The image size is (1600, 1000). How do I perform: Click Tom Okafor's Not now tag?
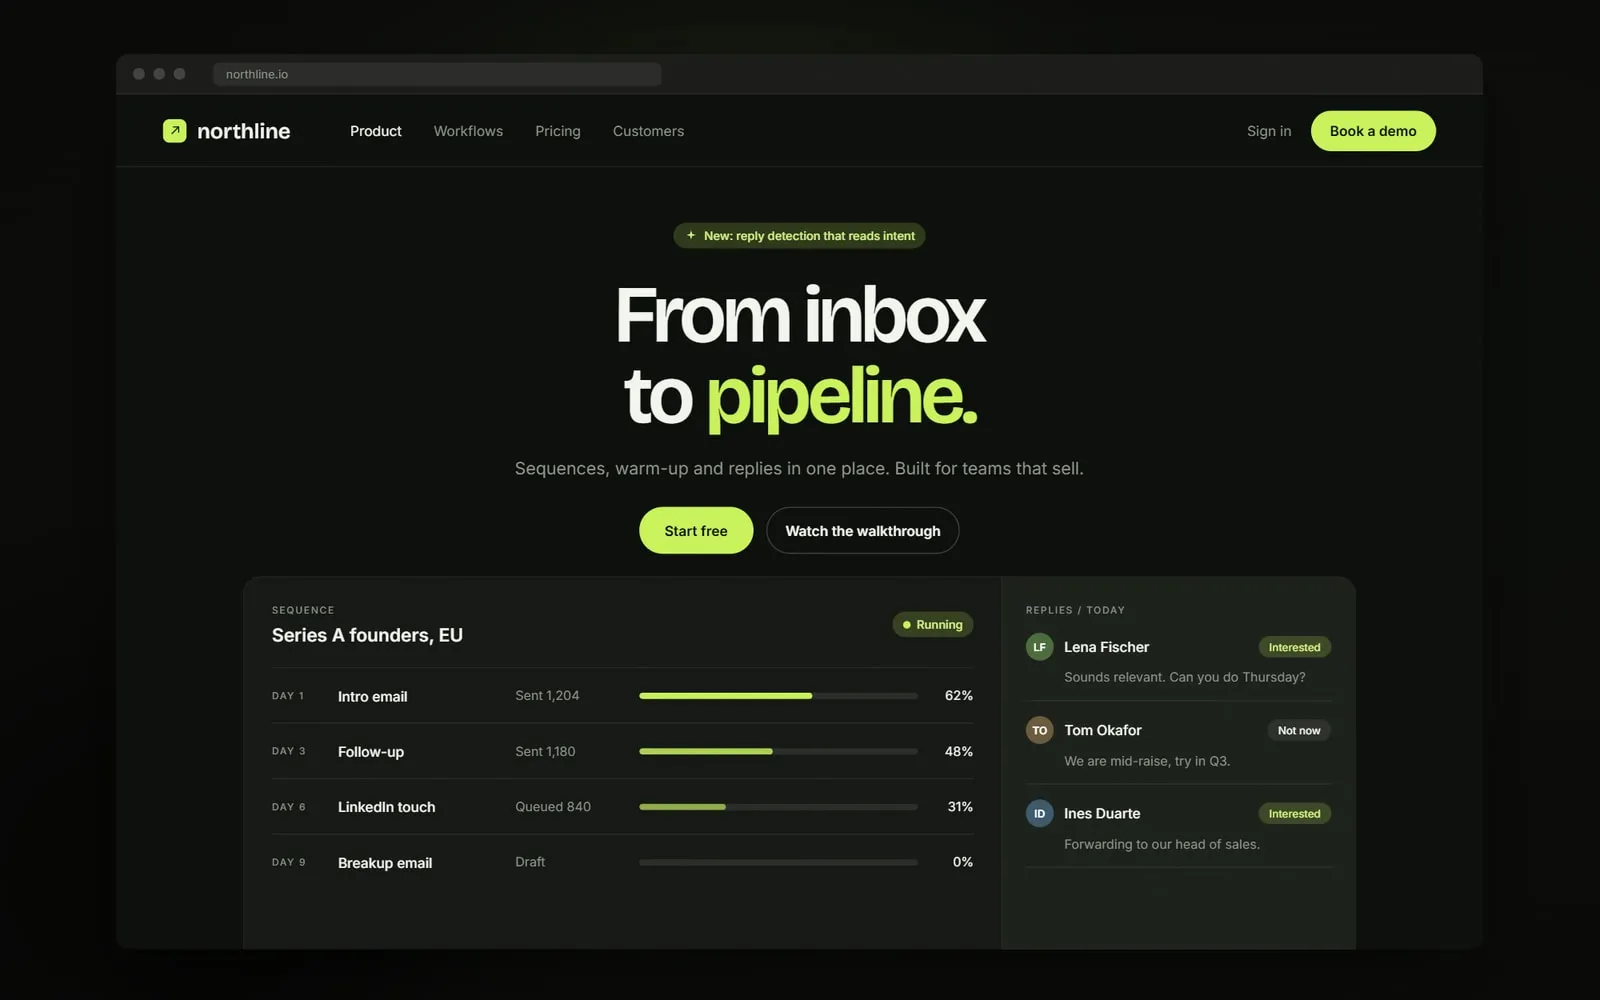pos(1299,730)
